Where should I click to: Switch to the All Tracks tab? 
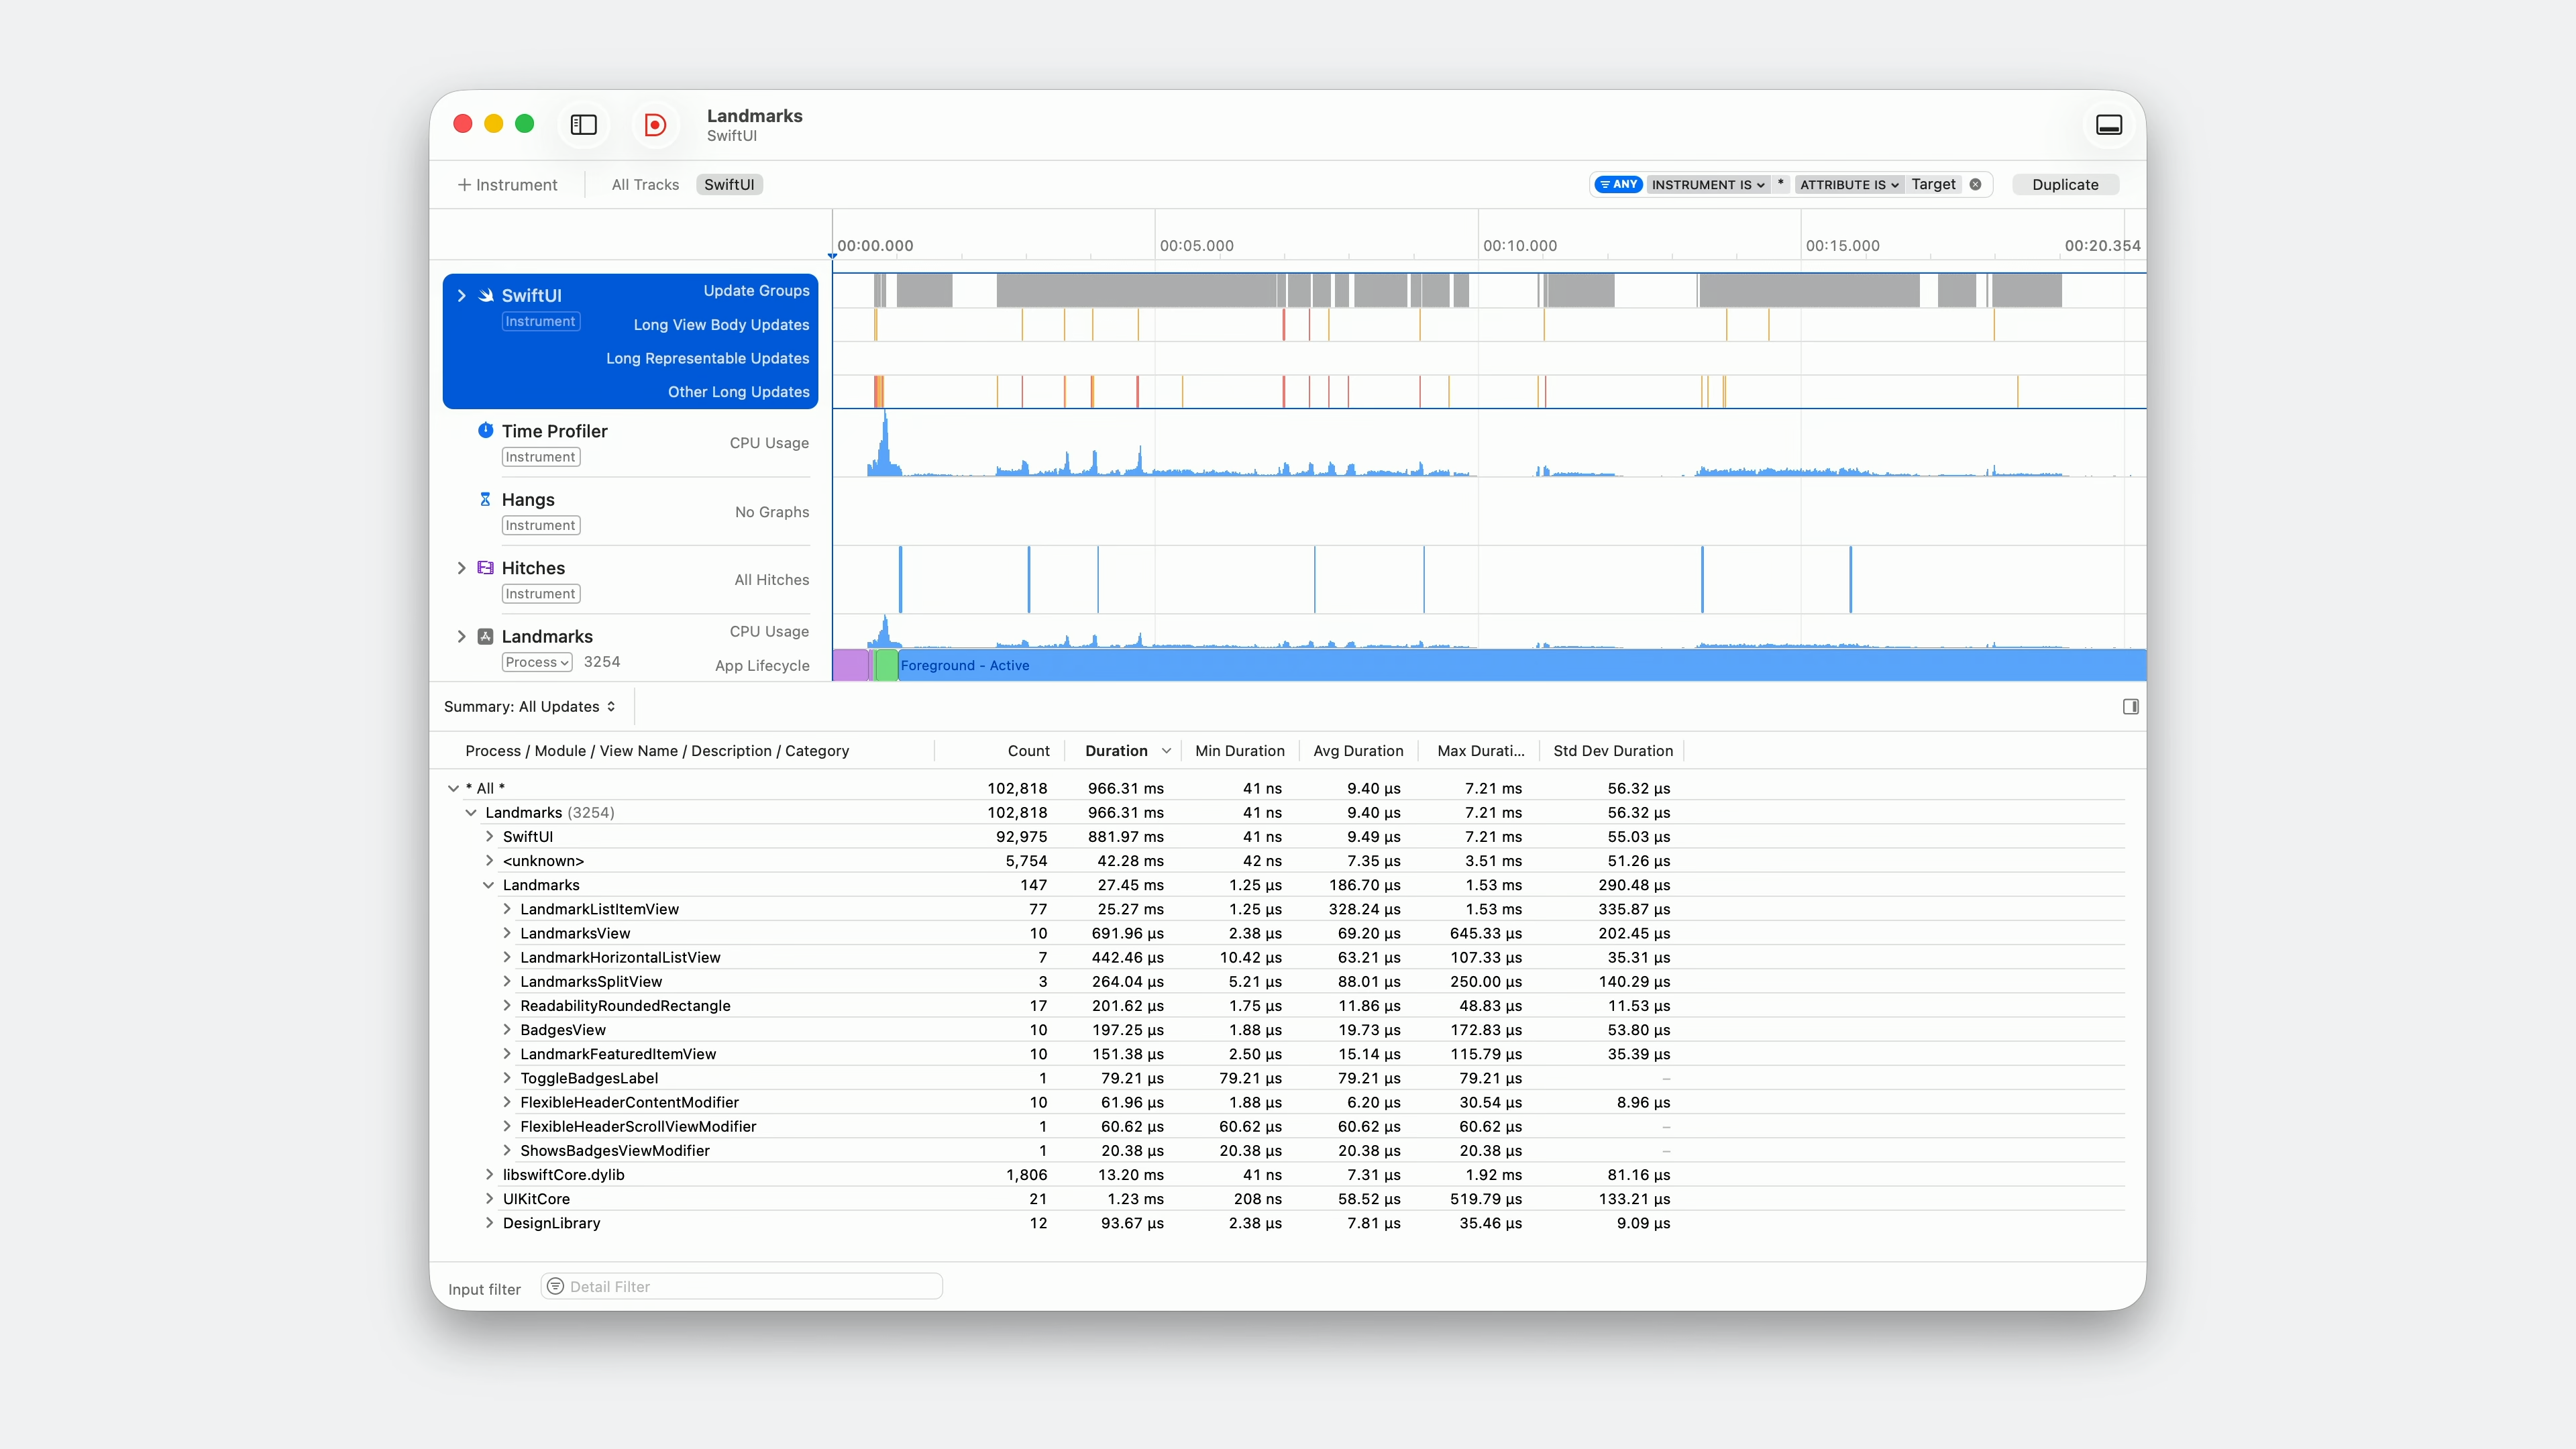645,184
